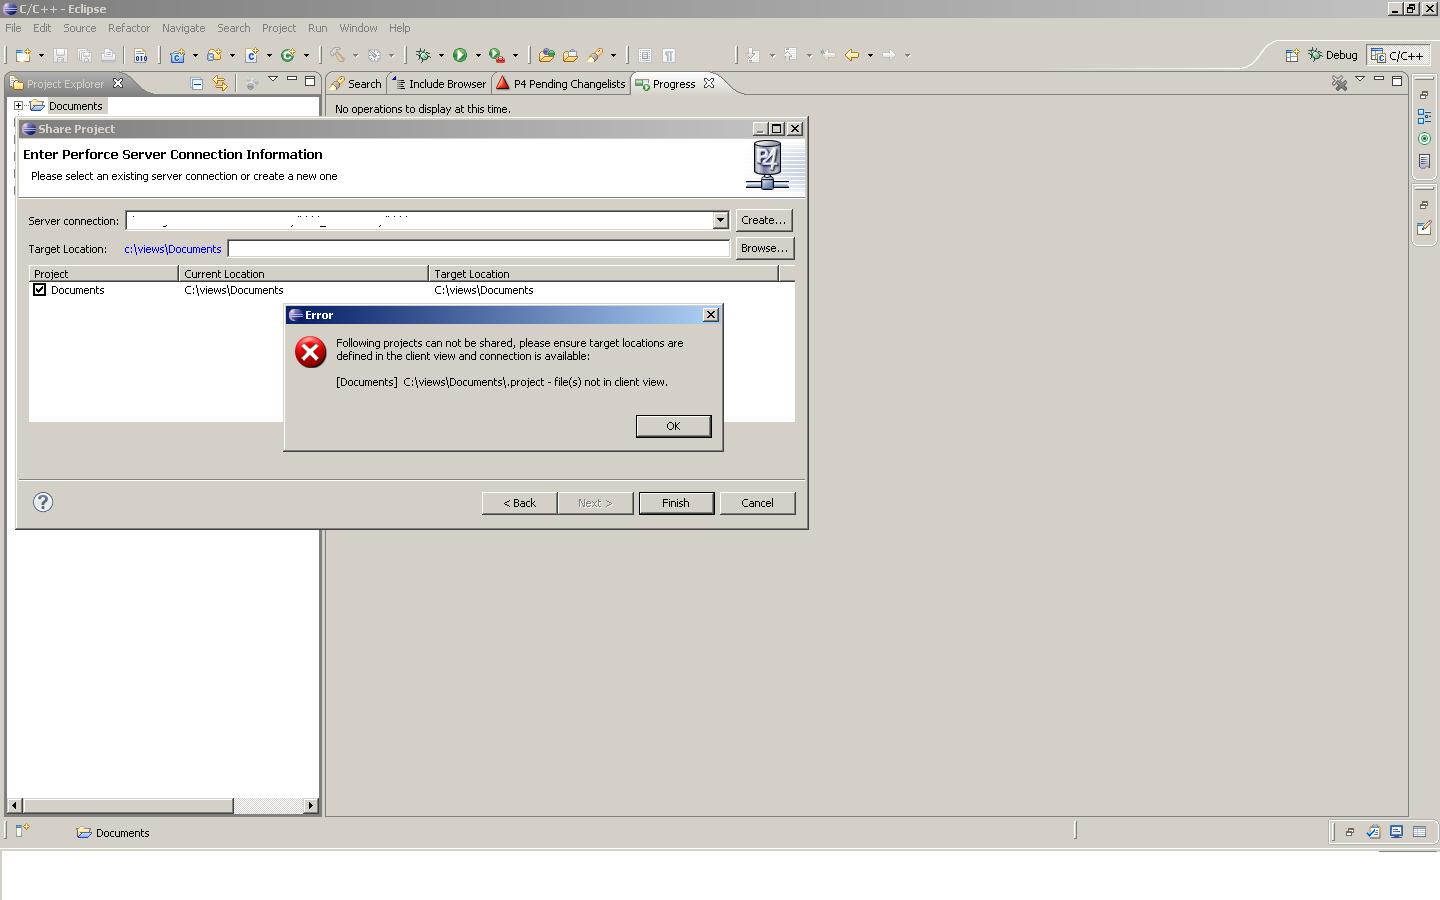
Task: Open the Refactor menu
Action: 129,28
